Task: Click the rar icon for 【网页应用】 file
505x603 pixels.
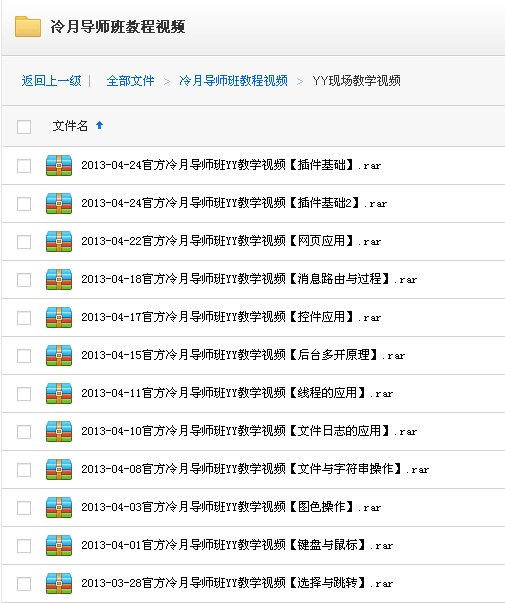Action: [x=59, y=241]
